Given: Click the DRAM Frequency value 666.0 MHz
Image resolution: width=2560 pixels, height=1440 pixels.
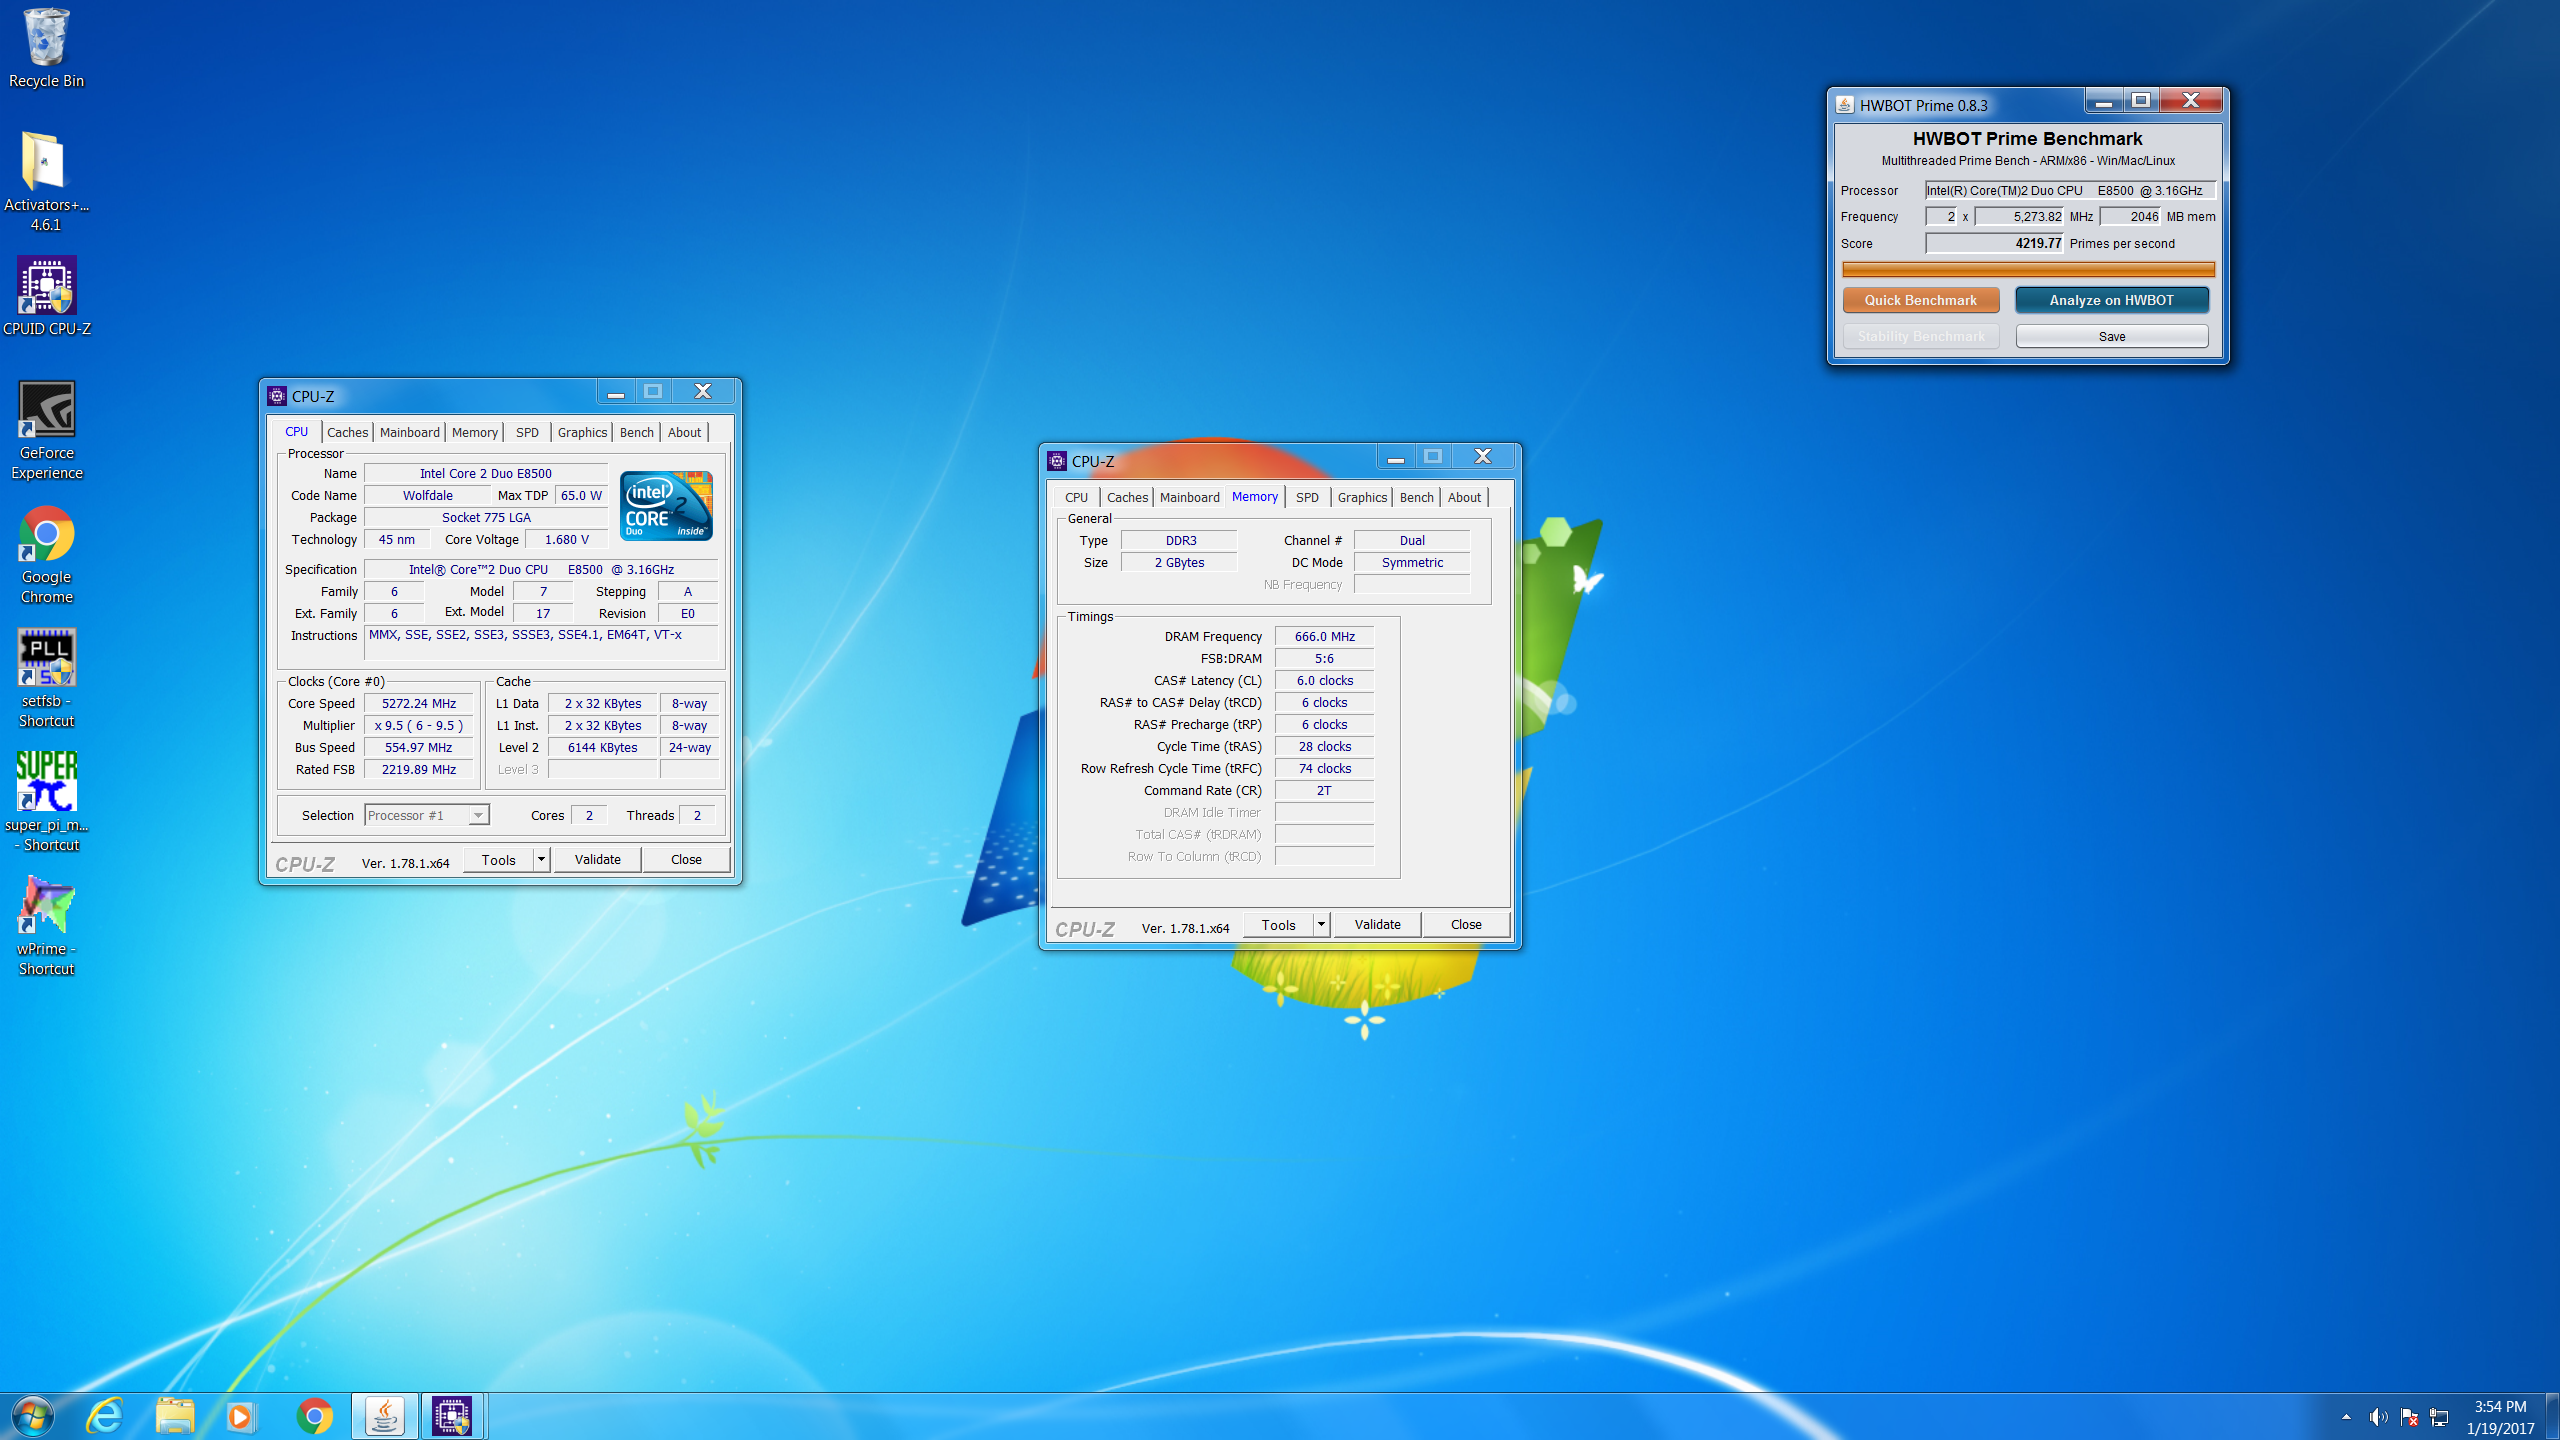Looking at the screenshot, I should click(1325, 636).
